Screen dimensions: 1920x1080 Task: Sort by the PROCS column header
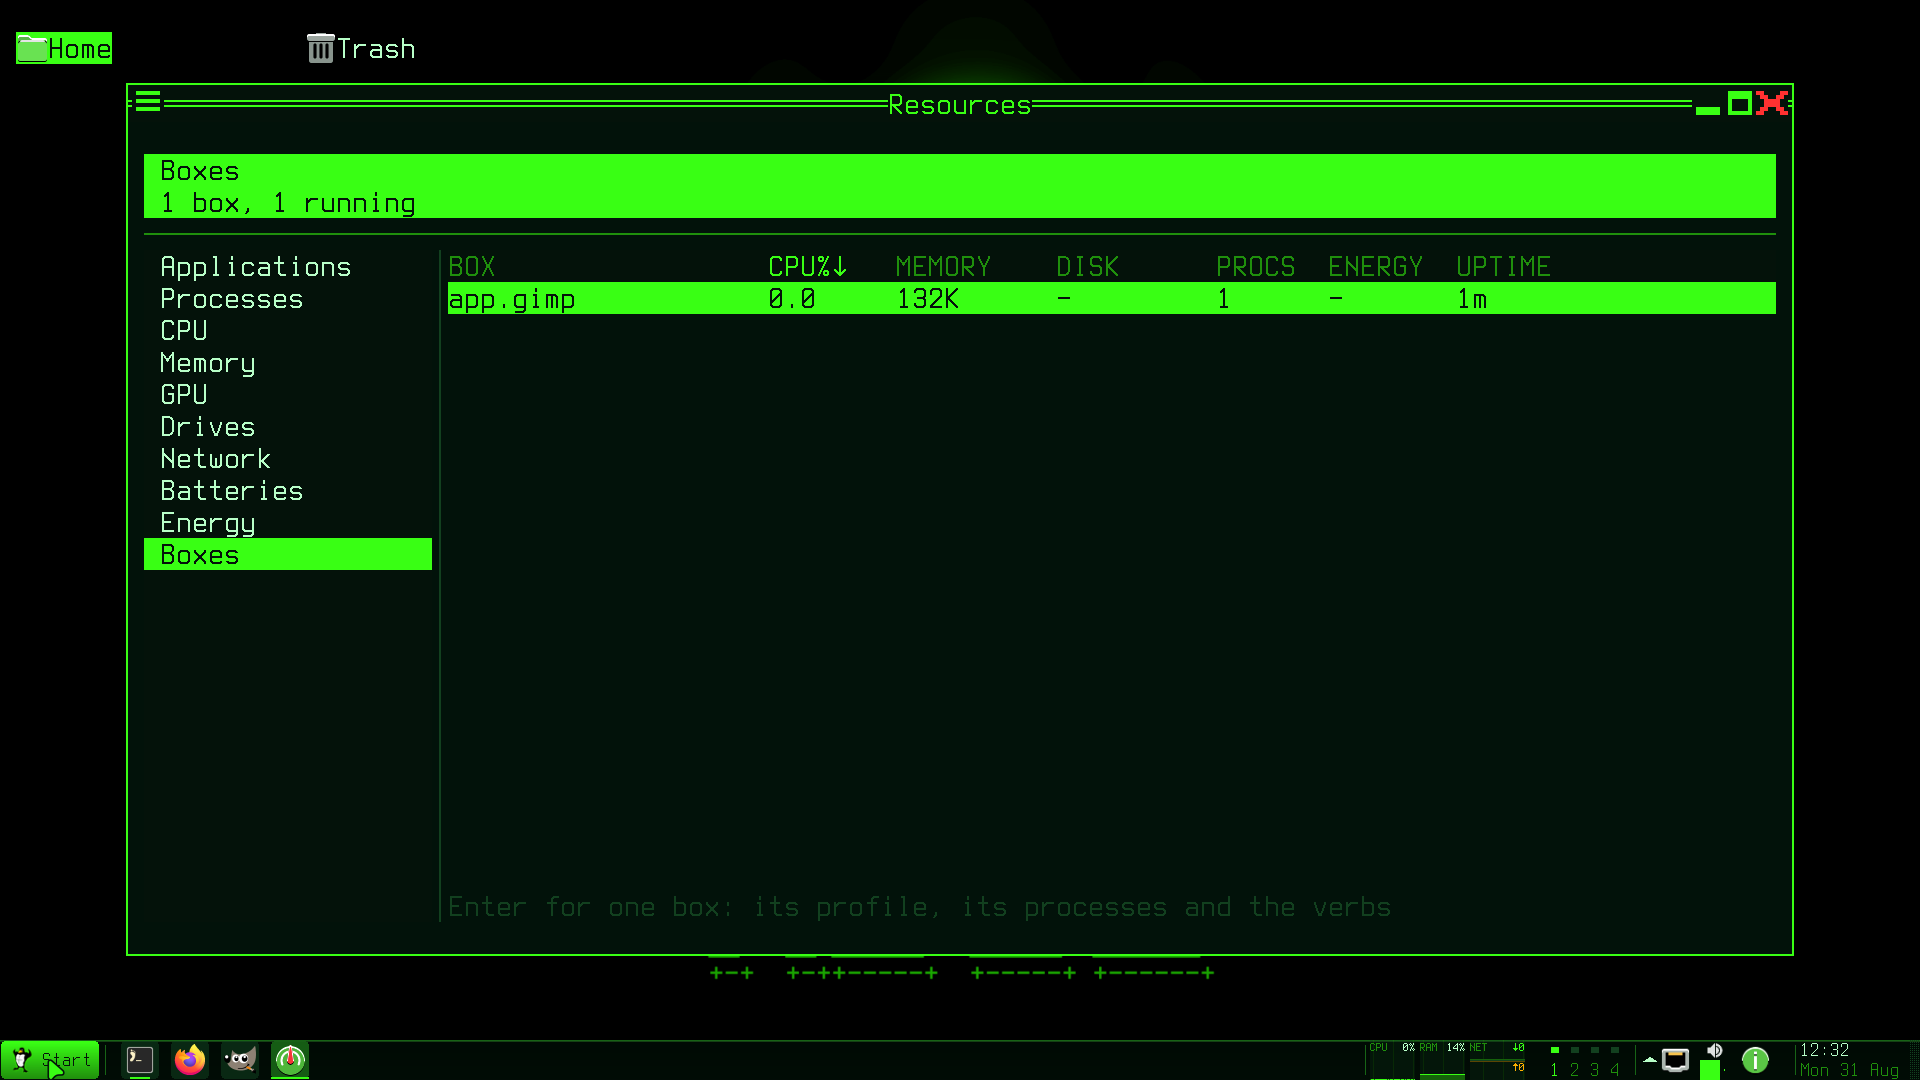pyautogui.click(x=1256, y=267)
